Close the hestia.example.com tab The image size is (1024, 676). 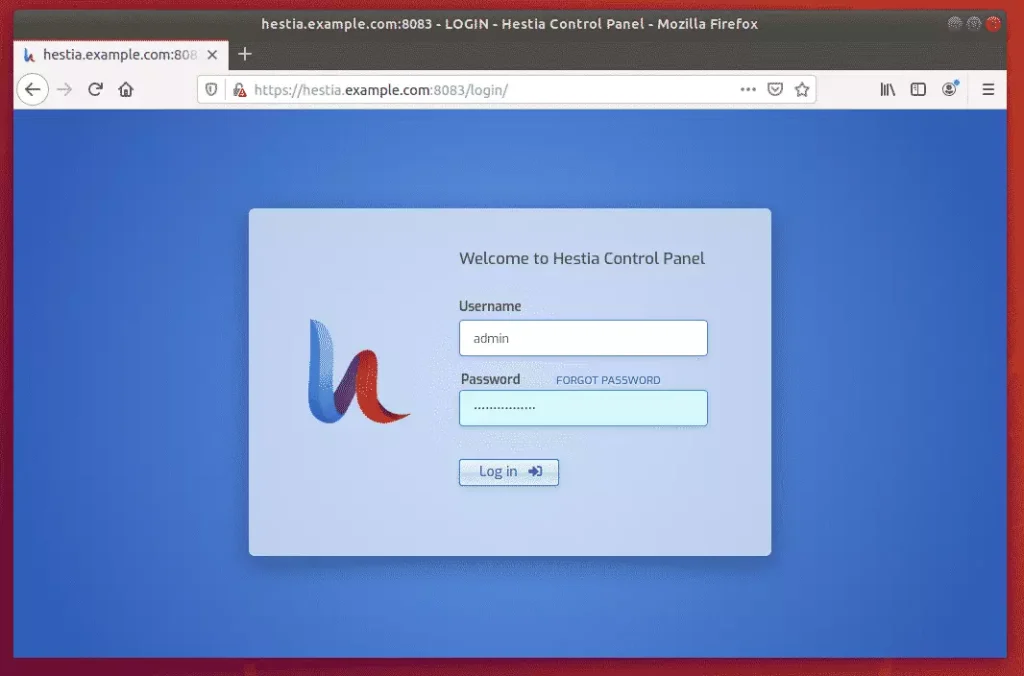click(212, 55)
